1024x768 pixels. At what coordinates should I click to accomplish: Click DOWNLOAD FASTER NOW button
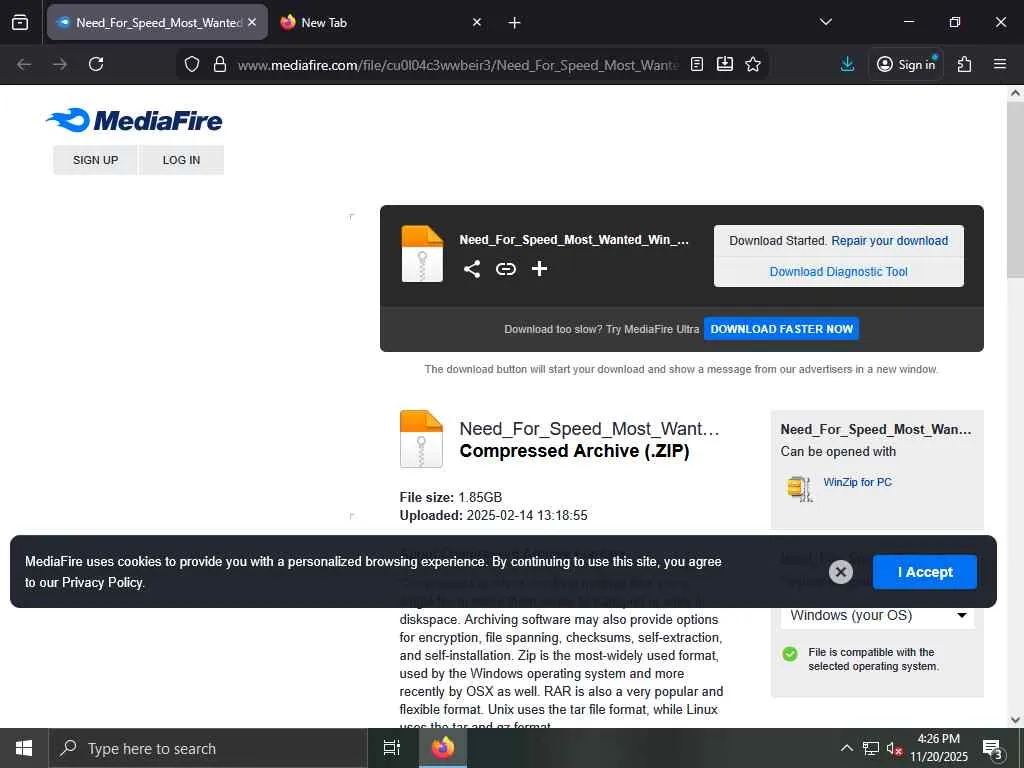click(781, 329)
